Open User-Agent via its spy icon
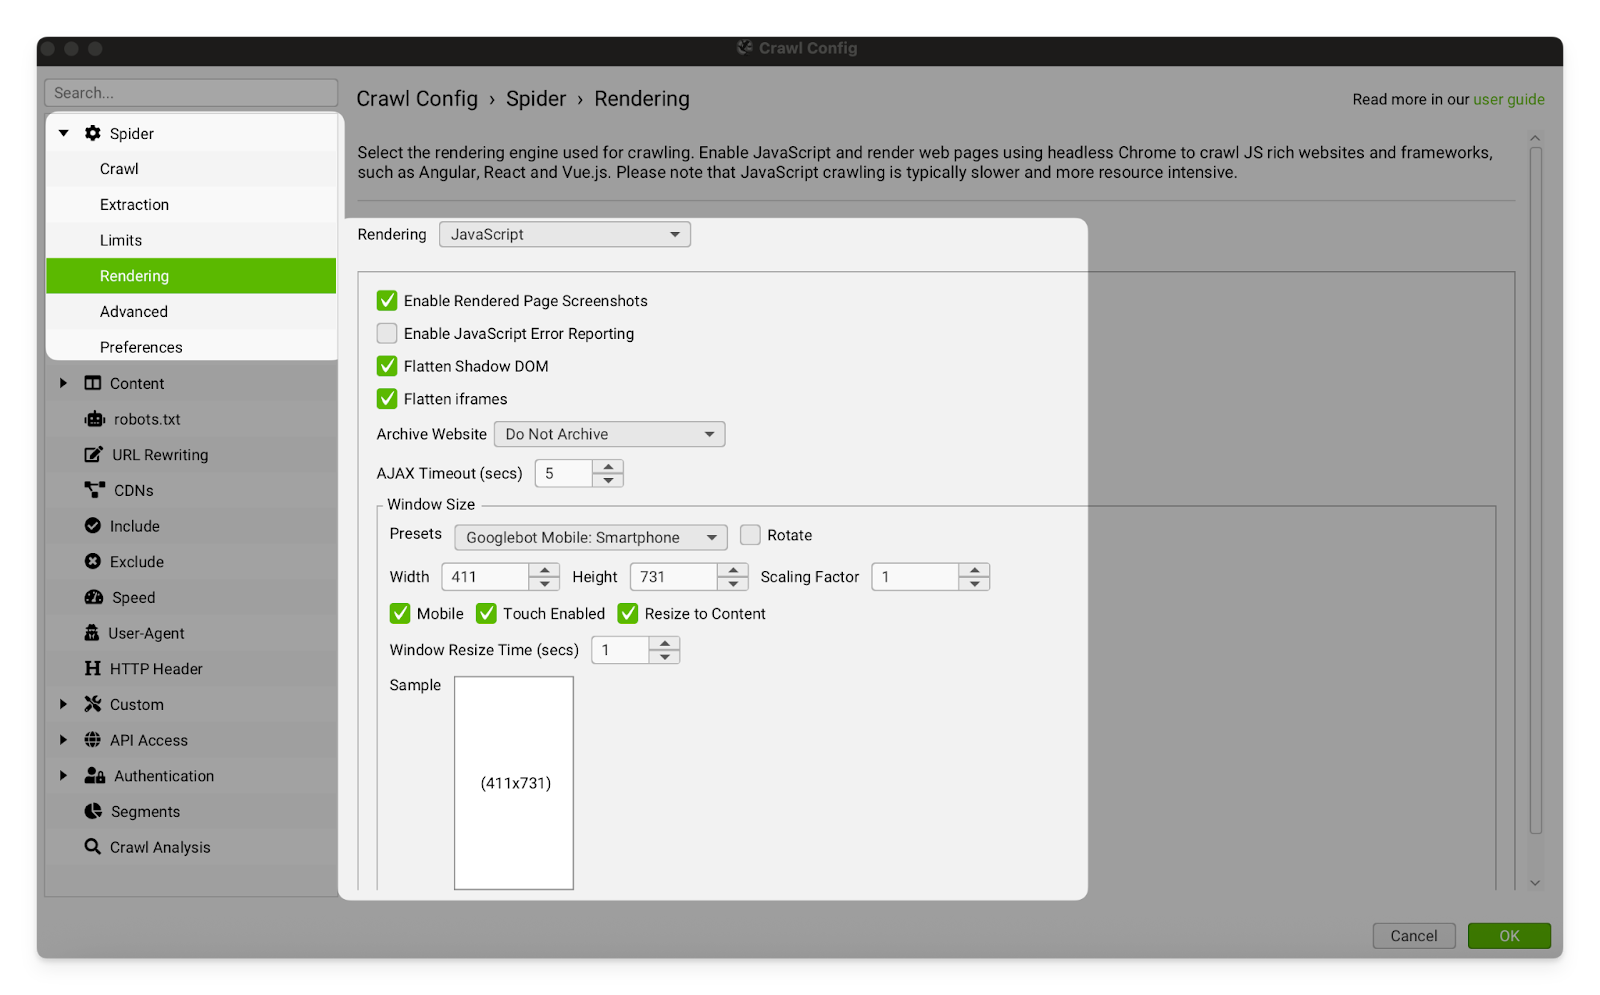Viewport: 1600px width, 995px height. click(92, 633)
